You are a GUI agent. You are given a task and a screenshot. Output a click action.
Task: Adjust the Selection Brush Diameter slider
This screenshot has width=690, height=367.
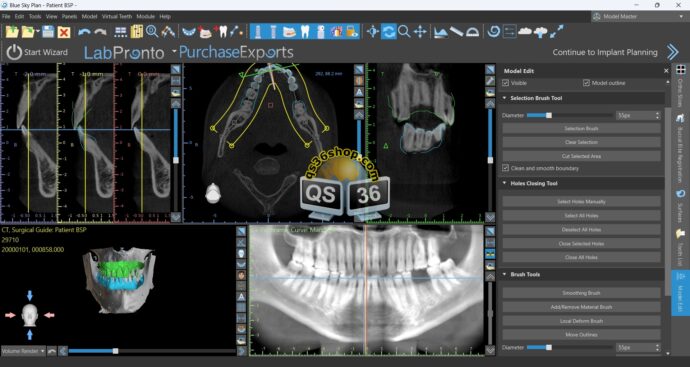569,115
